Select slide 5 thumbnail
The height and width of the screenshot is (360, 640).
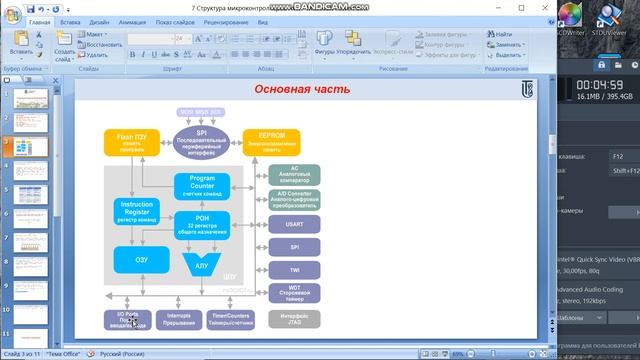(31, 195)
